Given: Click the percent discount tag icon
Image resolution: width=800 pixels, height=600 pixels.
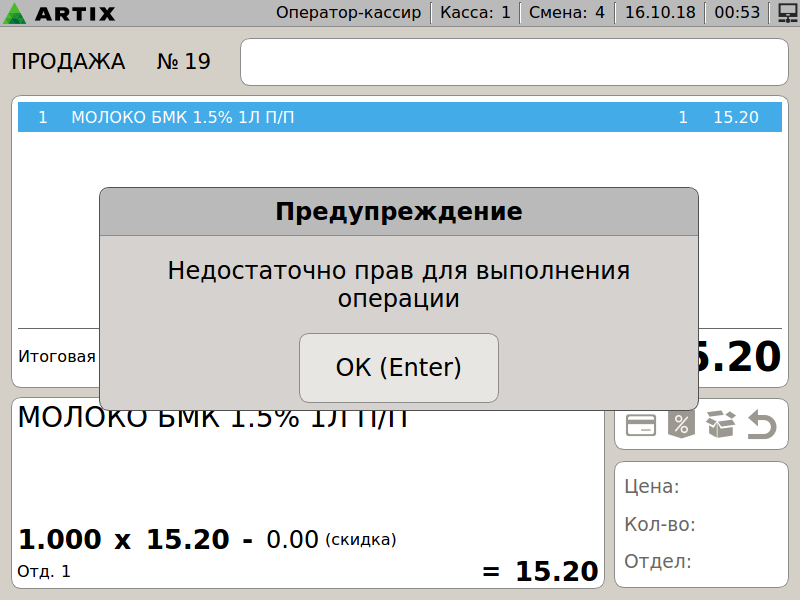Looking at the screenshot, I should click(680, 425).
